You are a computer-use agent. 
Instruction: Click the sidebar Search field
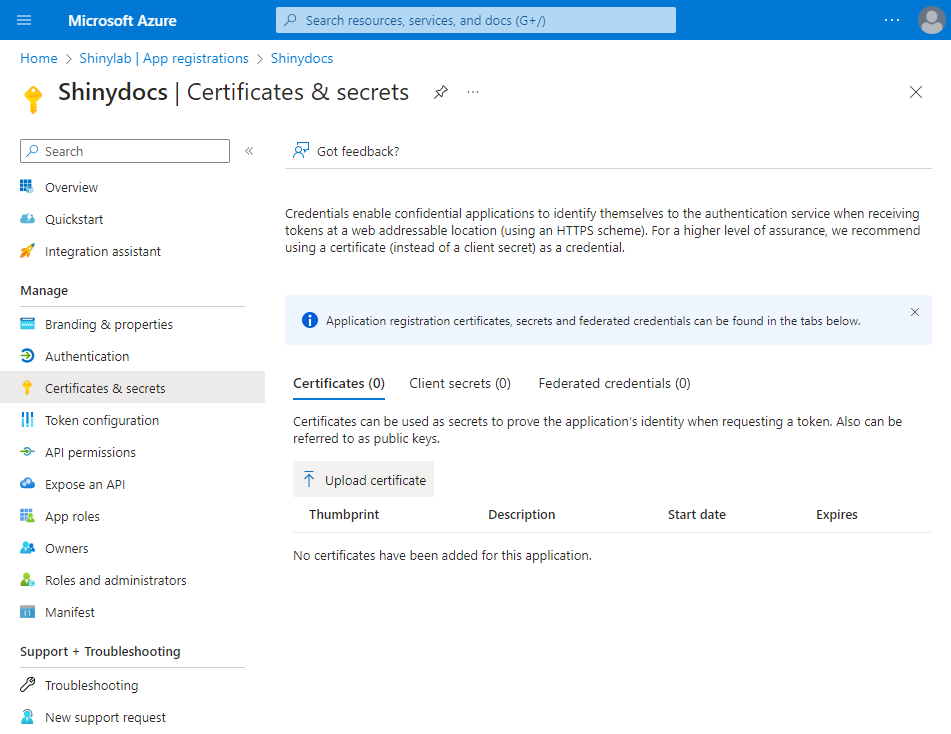coord(125,151)
